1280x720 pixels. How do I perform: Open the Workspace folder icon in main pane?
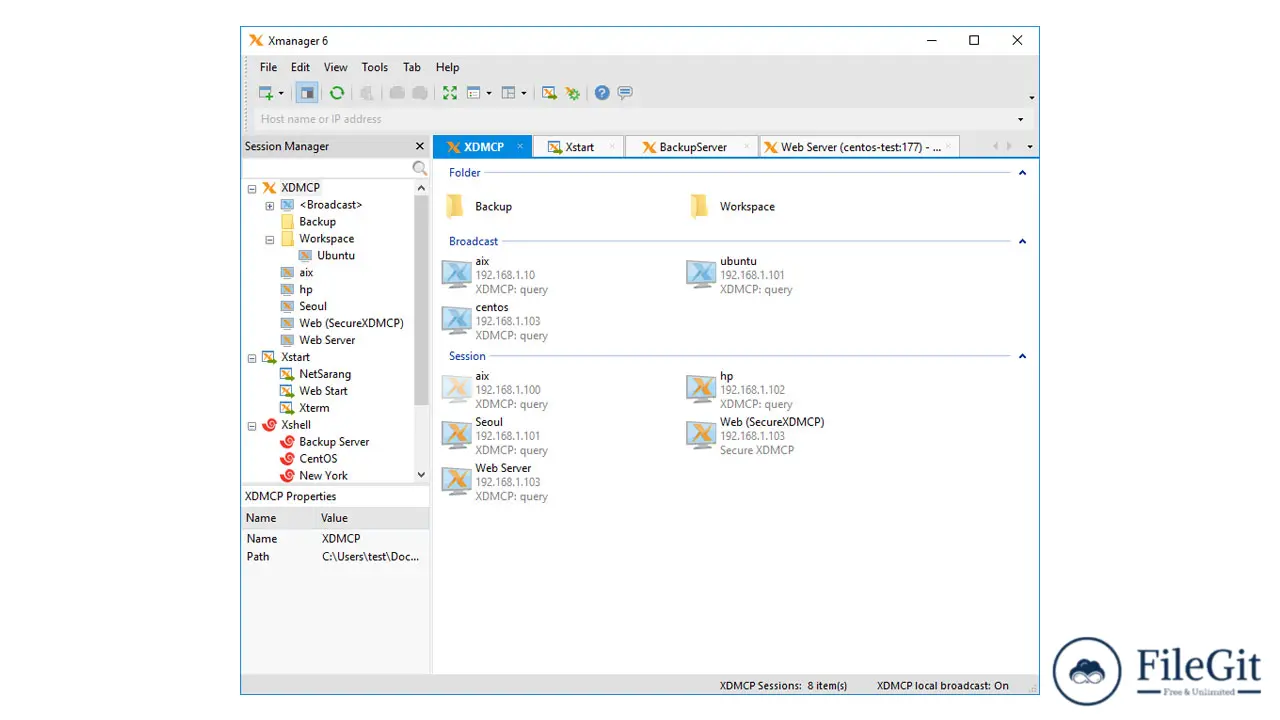(x=699, y=206)
